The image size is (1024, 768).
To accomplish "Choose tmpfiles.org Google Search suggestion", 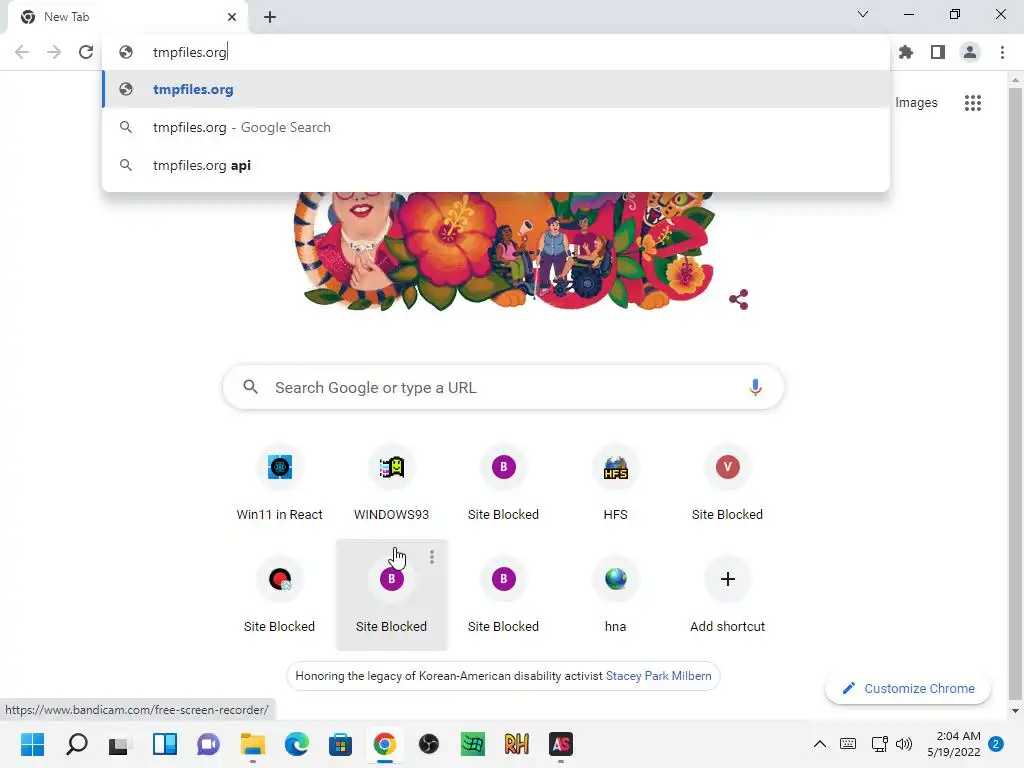I will [496, 127].
